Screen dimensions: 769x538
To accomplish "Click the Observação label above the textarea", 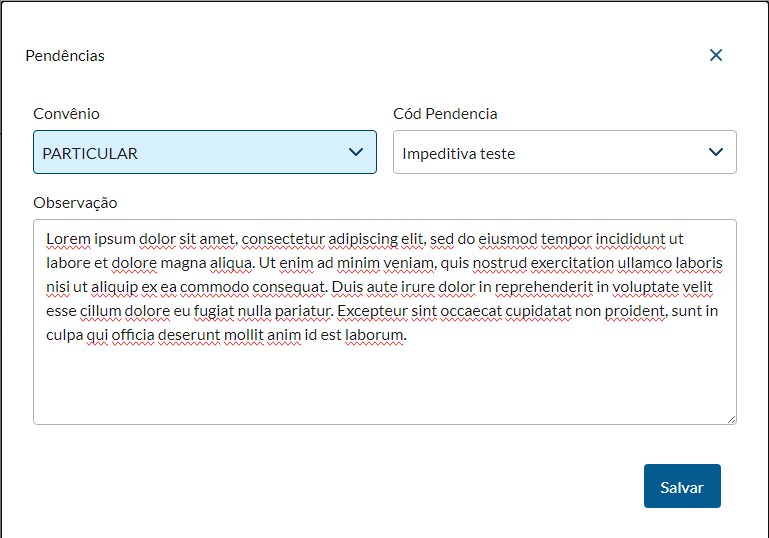I will pyautogui.click(x=75, y=203).
